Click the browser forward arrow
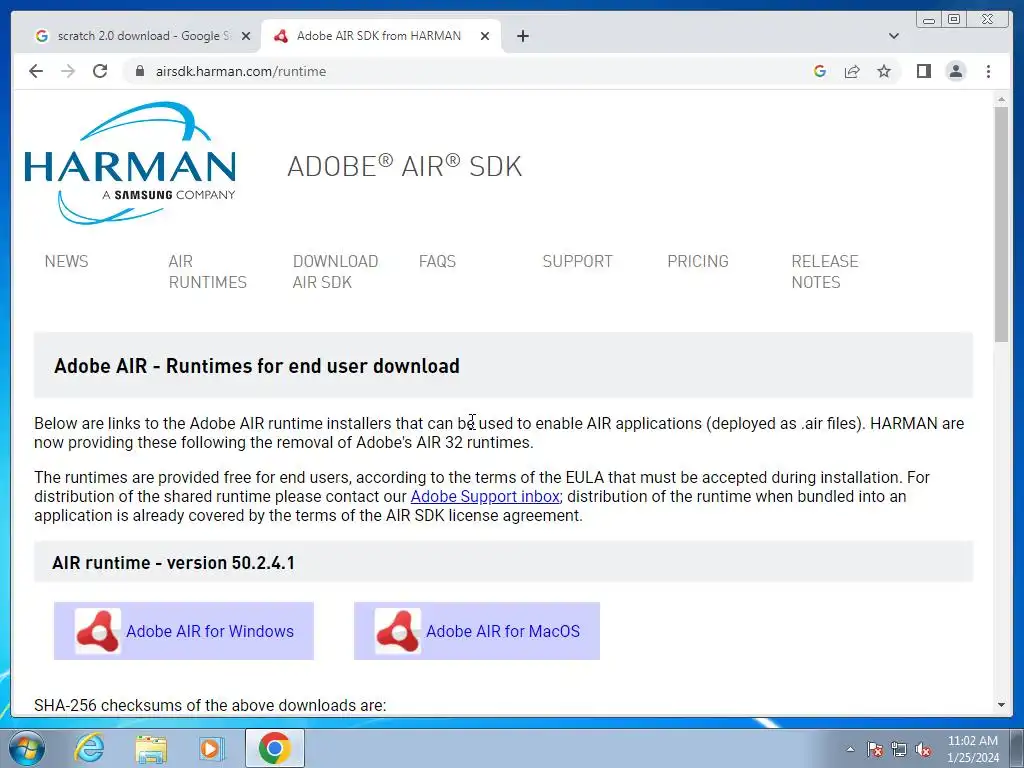 [x=68, y=71]
